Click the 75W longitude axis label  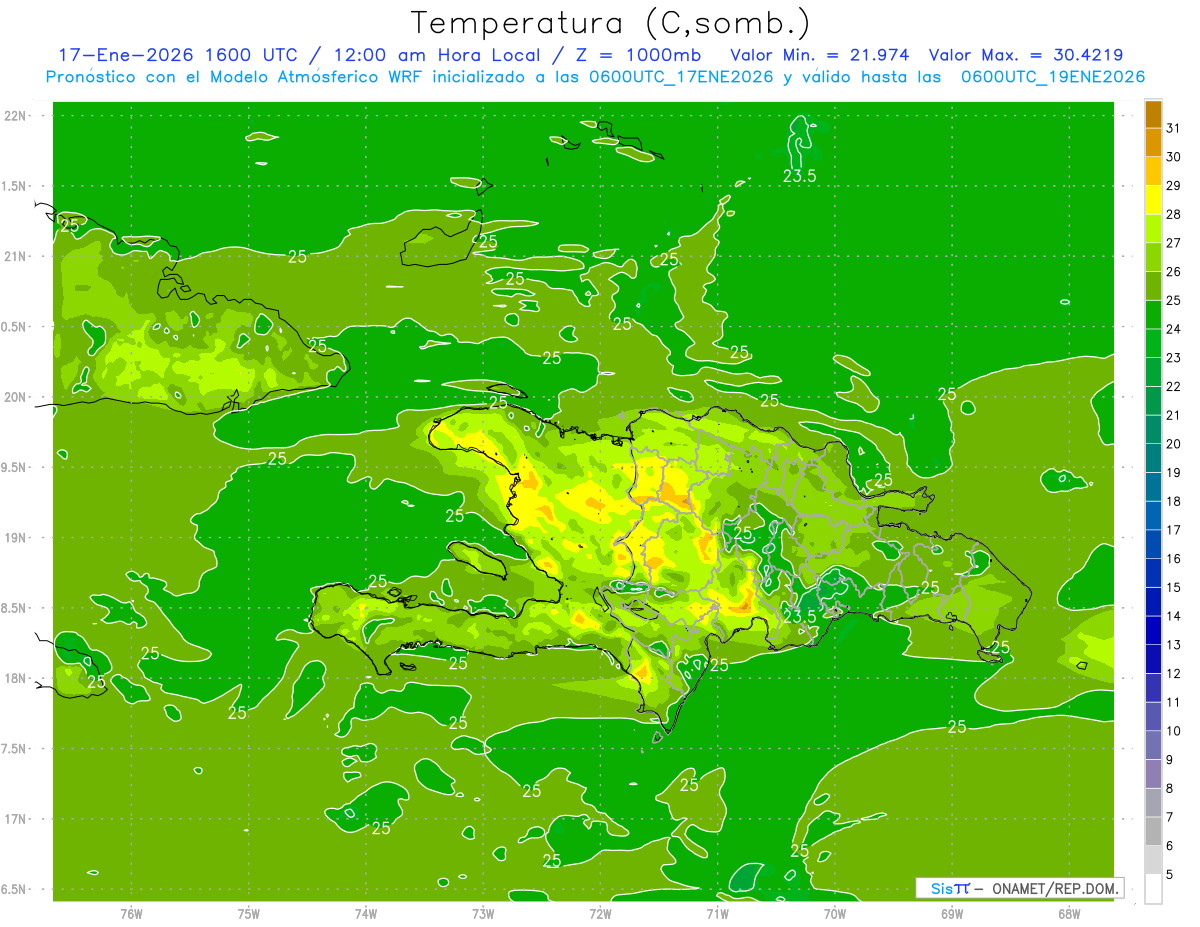pyautogui.click(x=249, y=914)
